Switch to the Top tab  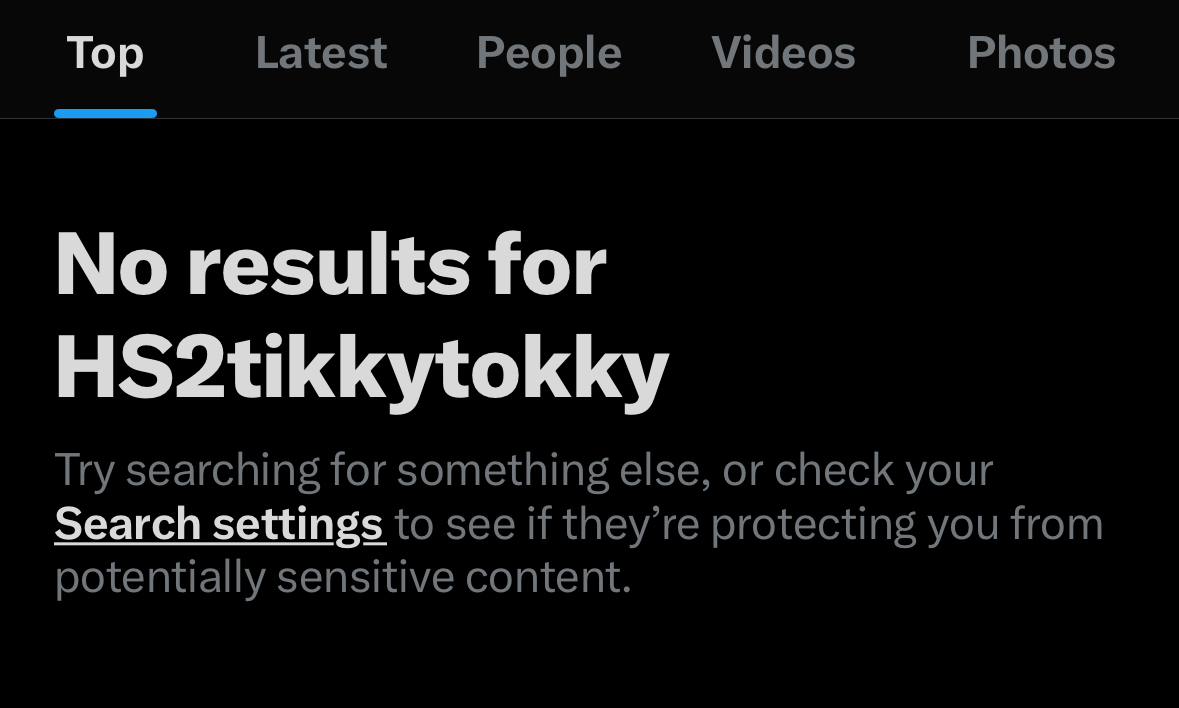point(105,53)
